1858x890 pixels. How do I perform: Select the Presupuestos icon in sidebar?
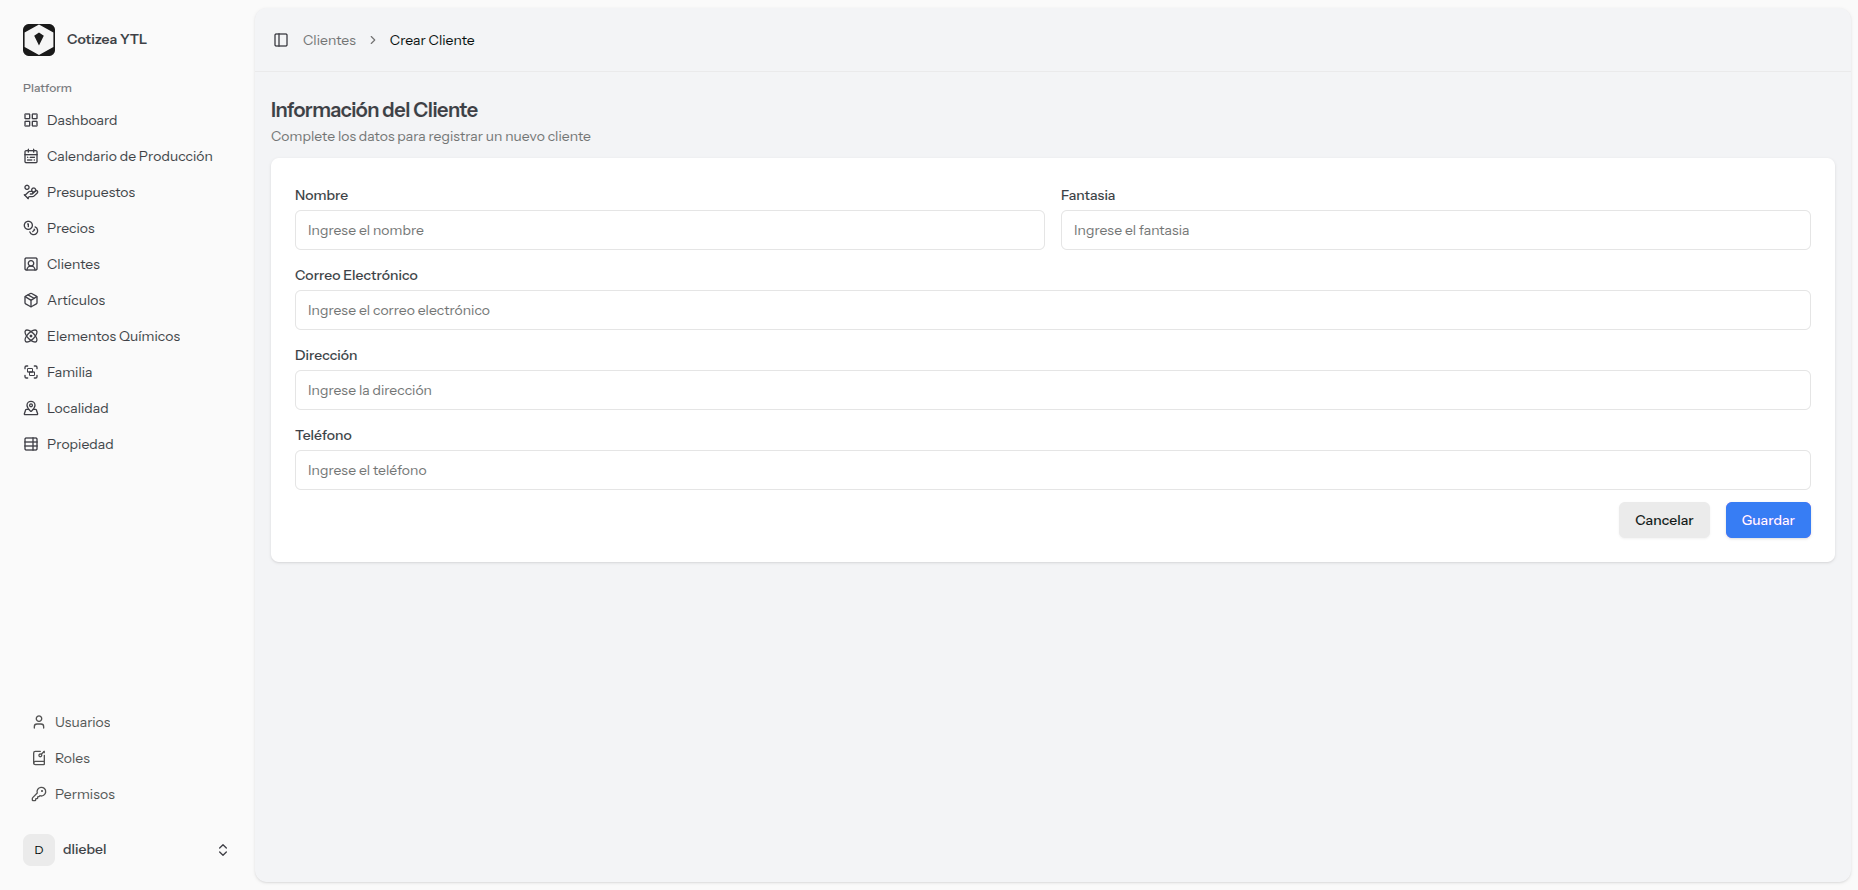tap(31, 192)
